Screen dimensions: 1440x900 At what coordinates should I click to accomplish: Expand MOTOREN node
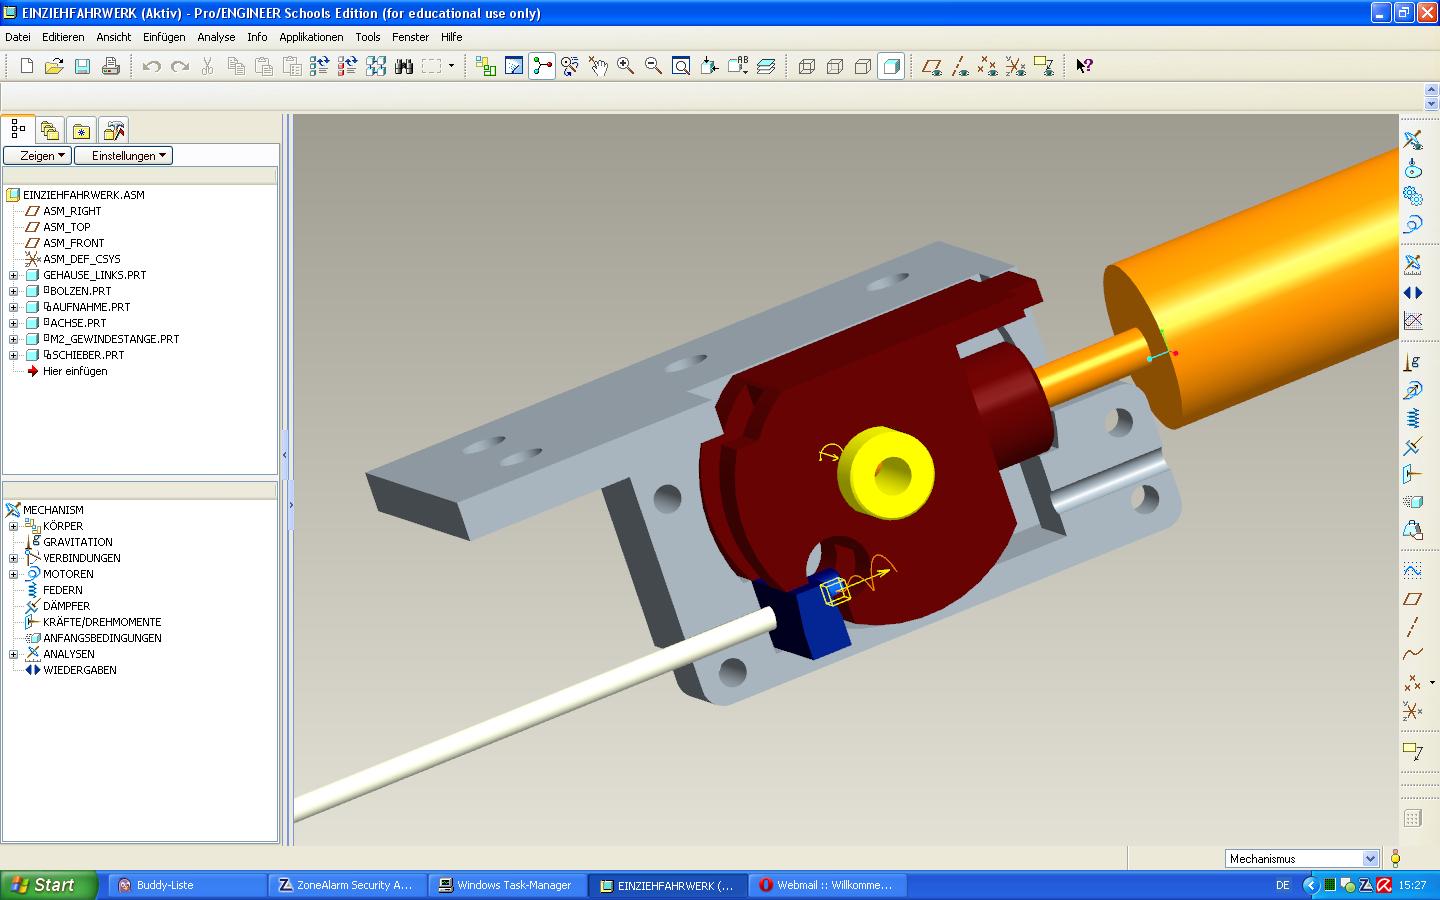(x=14, y=574)
